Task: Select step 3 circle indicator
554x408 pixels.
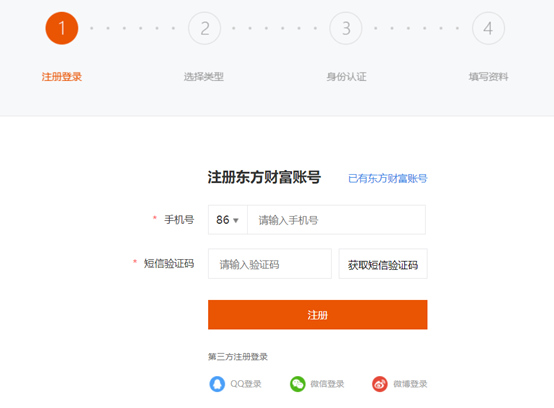Action: click(346, 28)
